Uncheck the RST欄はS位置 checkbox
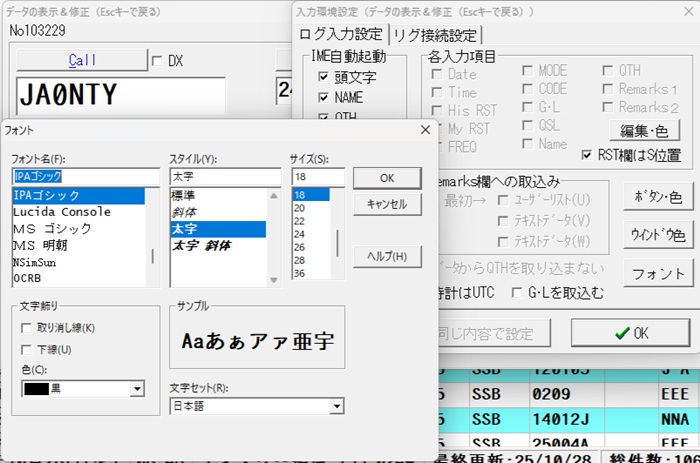This screenshot has height=463, width=700. click(588, 155)
